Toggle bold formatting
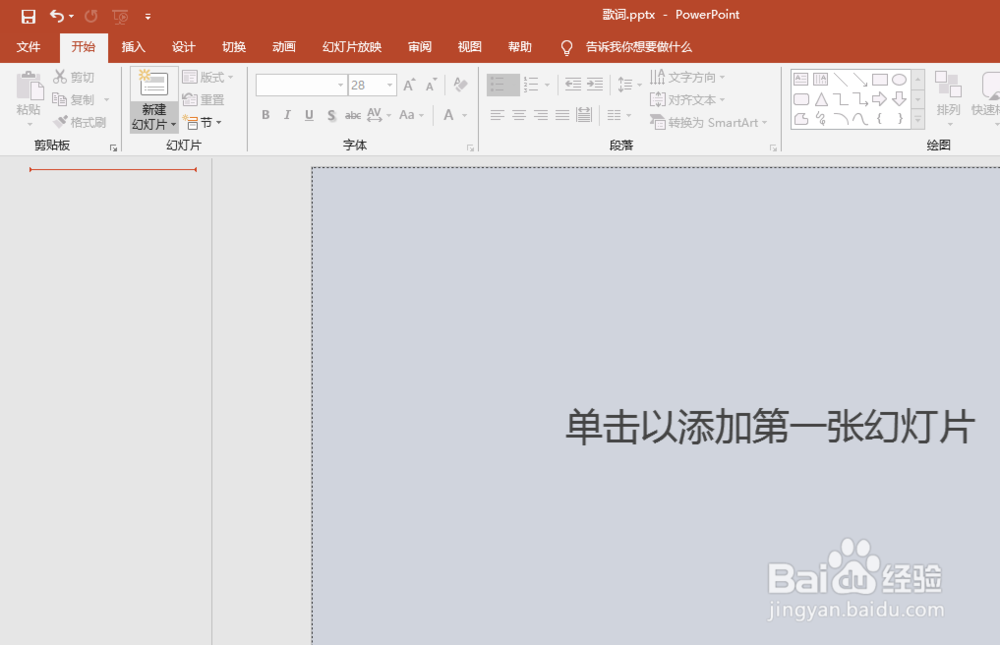 (x=266, y=115)
